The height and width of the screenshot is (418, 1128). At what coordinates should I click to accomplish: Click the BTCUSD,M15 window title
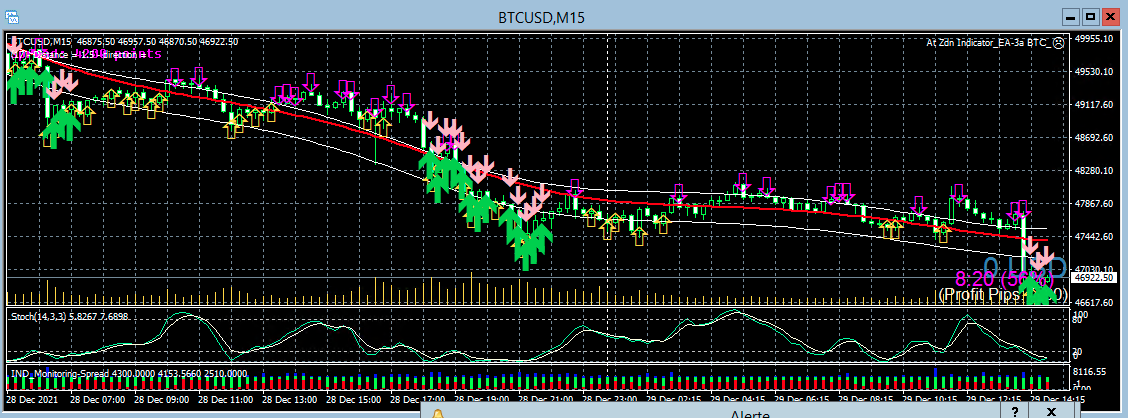click(x=542, y=17)
